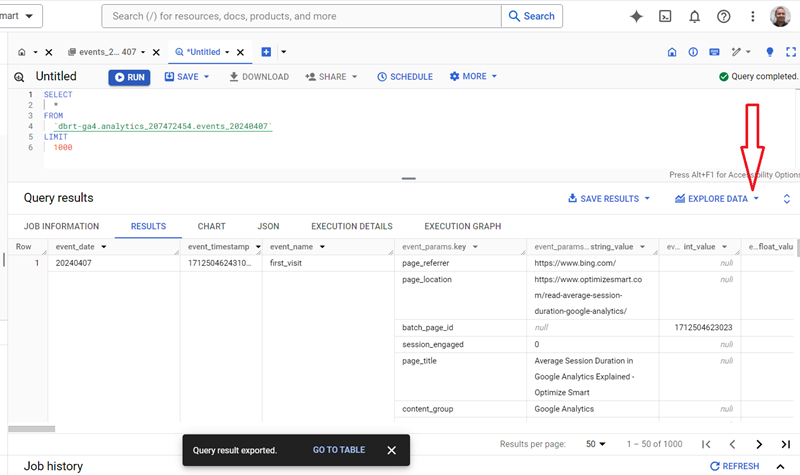Viewport: 800px width, 475px height.
Task: Go to next results page
Action: [759, 444]
